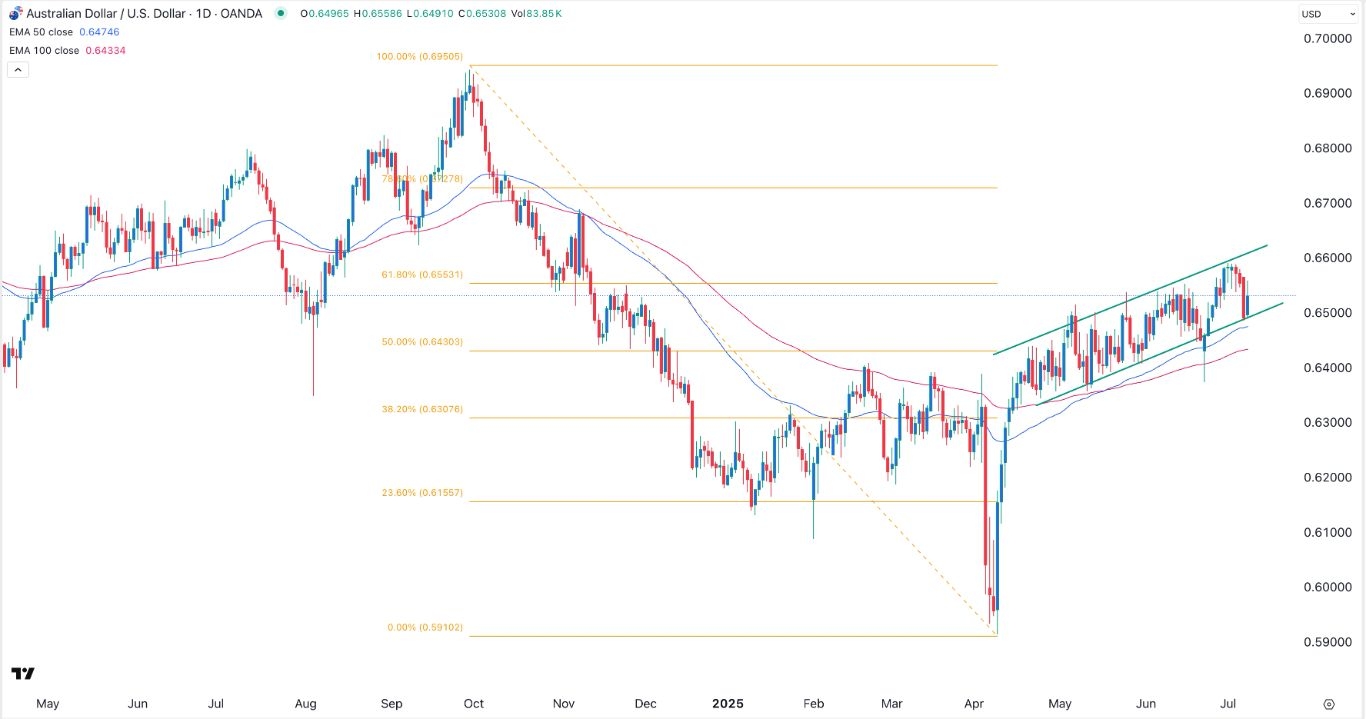The image size is (1366, 719).
Task: Click the TradingView watermark logo
Action: 25,674
